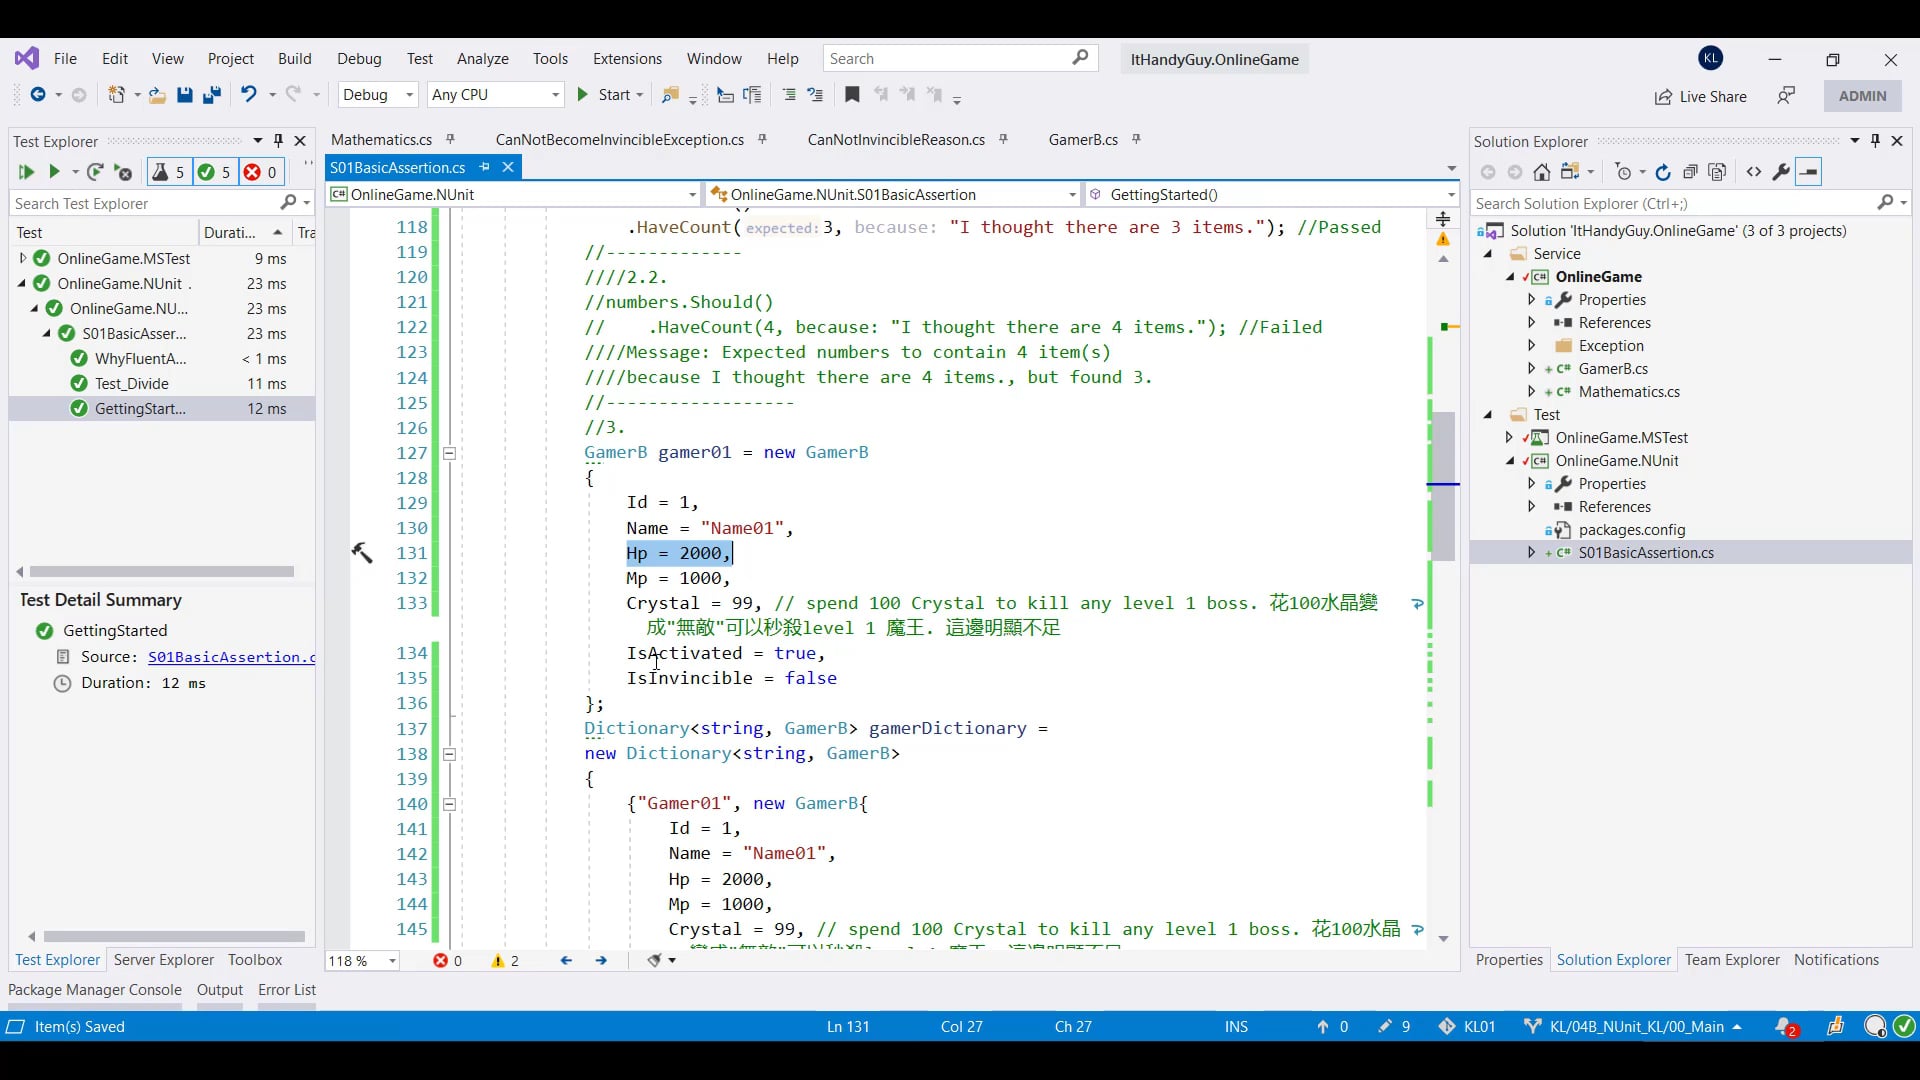This screenshot has width=1920, height=1080.
Task: Open the Any CPU platform dropdown
Action: pos(495,95)
